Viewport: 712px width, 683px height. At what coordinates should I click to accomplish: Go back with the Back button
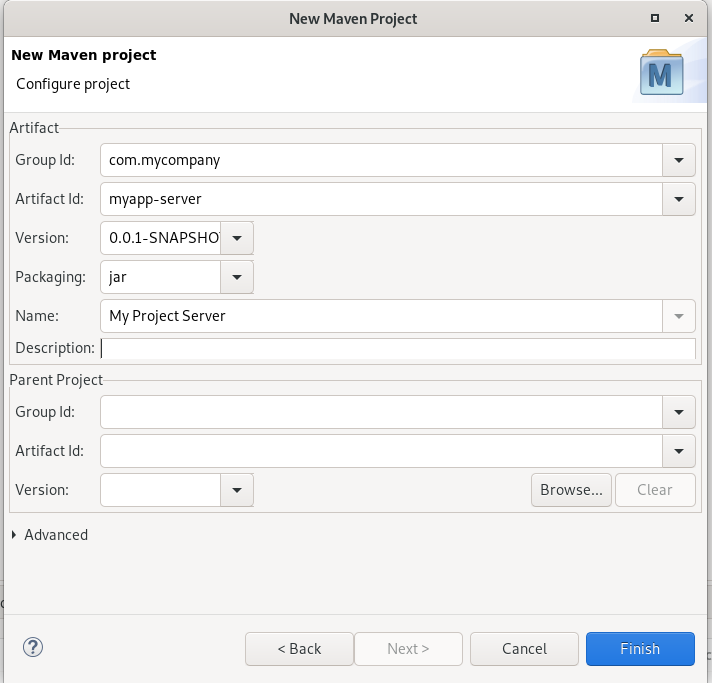[x=299, y=649]
